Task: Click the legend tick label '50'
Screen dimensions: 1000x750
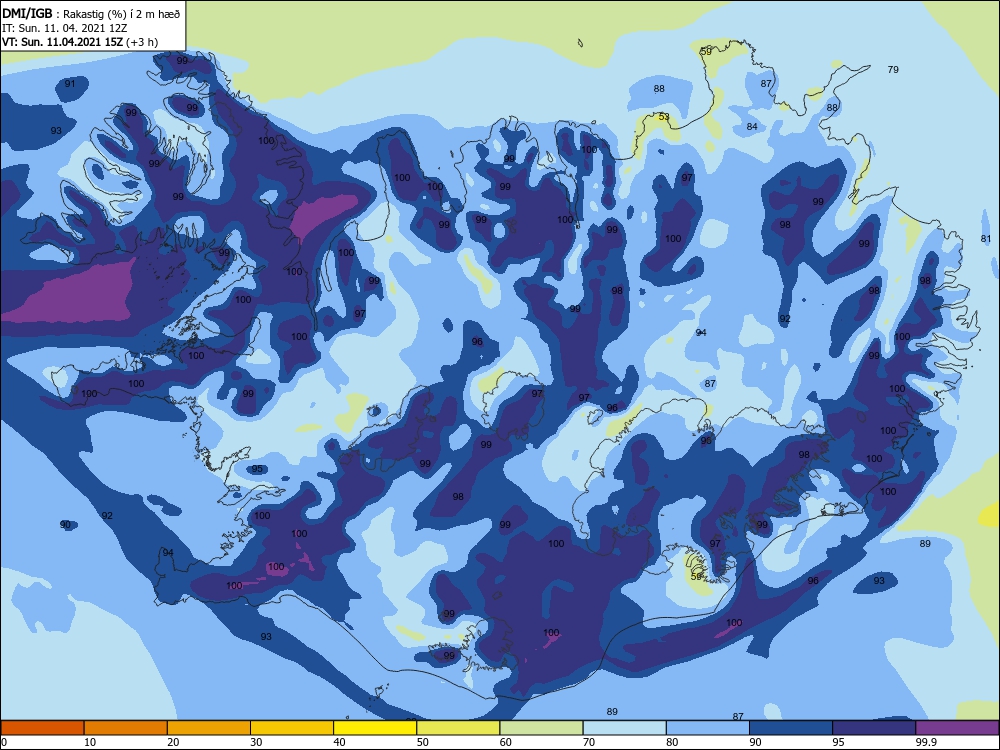Action: tap(423, 742)
